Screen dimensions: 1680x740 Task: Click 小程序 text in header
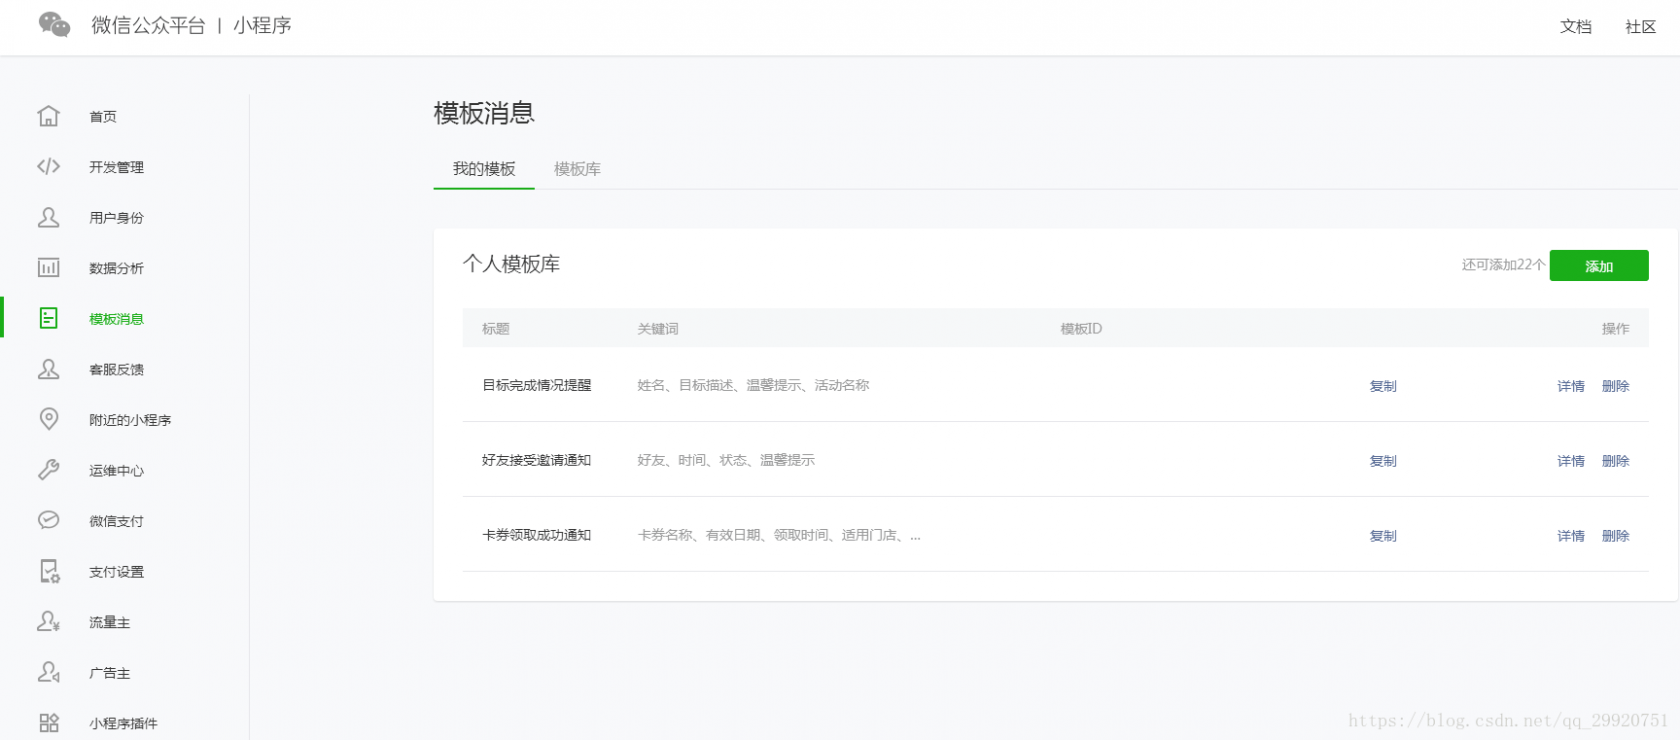262,26
